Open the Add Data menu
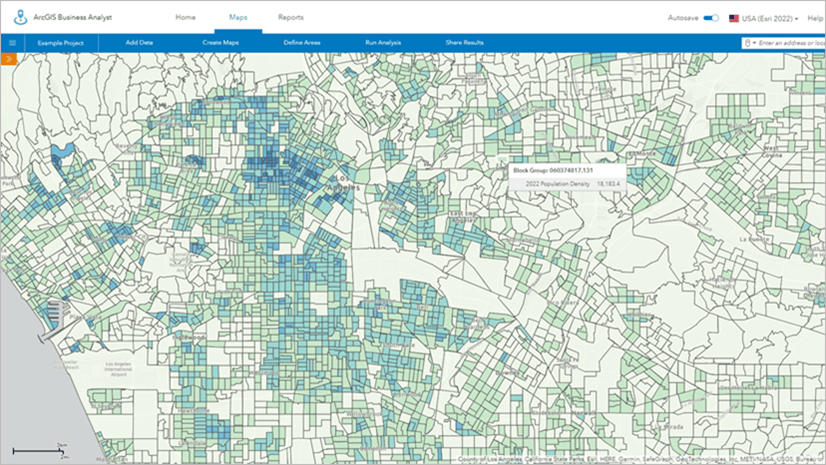This screenshot has width=826, height=465. coord(139,43)
